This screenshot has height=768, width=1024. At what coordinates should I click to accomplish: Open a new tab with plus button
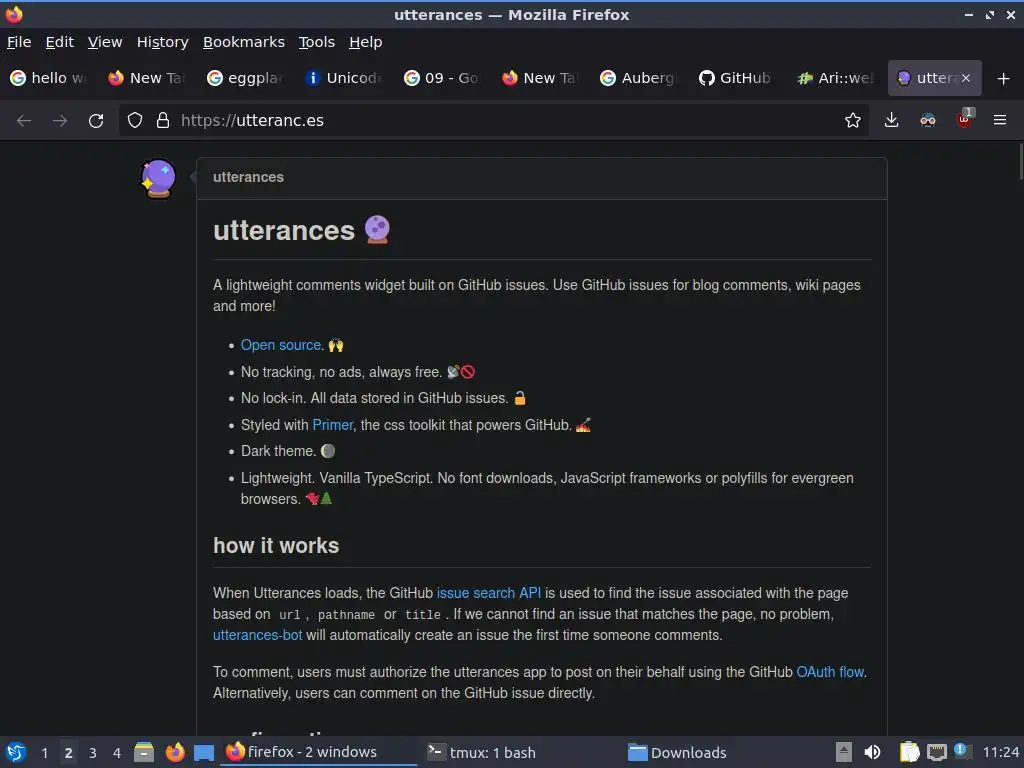1004,78
